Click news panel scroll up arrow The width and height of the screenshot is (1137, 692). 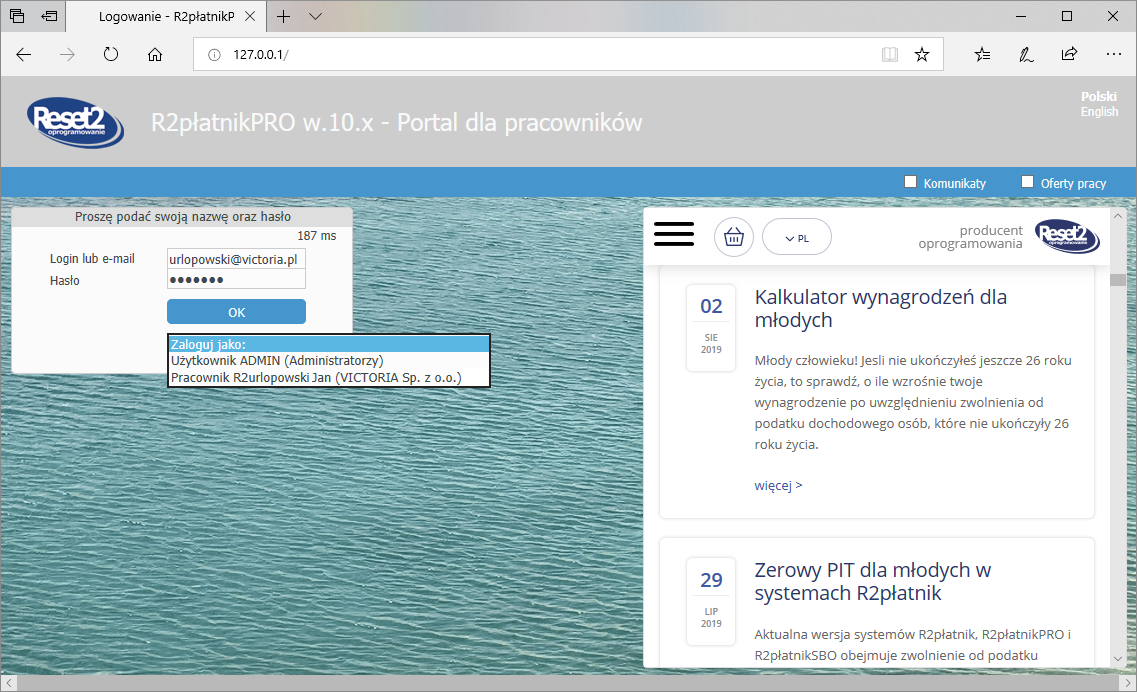point(1117,216)
